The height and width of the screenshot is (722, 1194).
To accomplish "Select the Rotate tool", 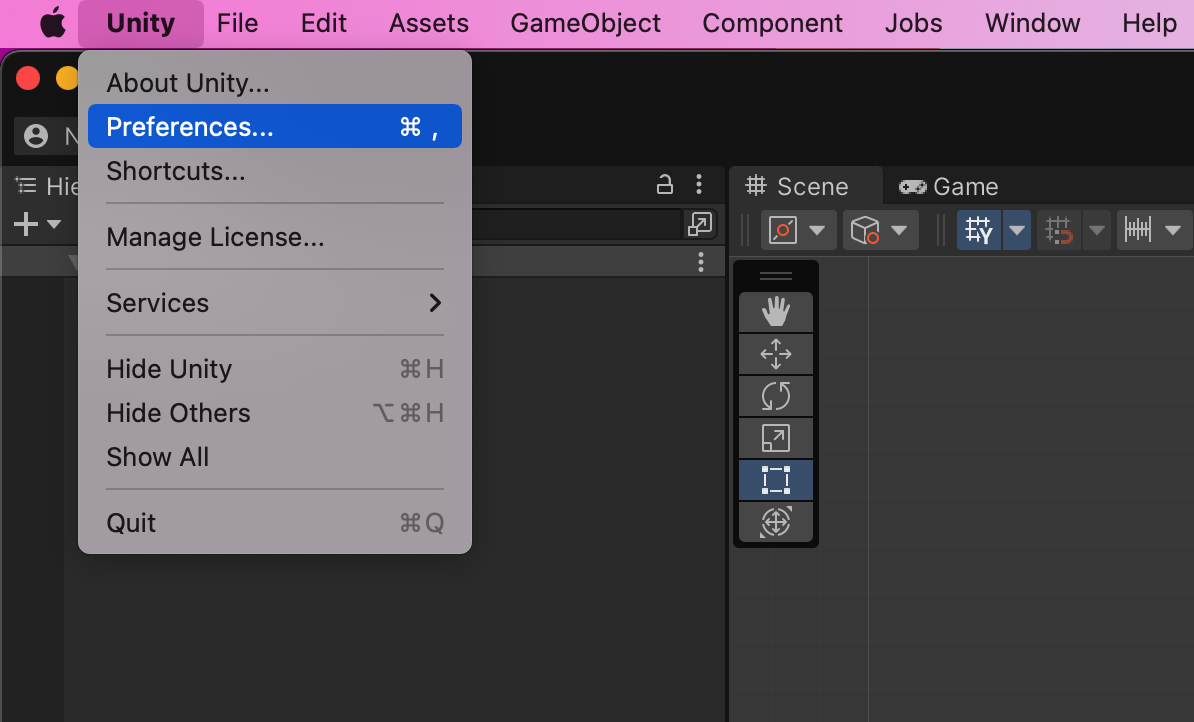I will pos(776,396).
